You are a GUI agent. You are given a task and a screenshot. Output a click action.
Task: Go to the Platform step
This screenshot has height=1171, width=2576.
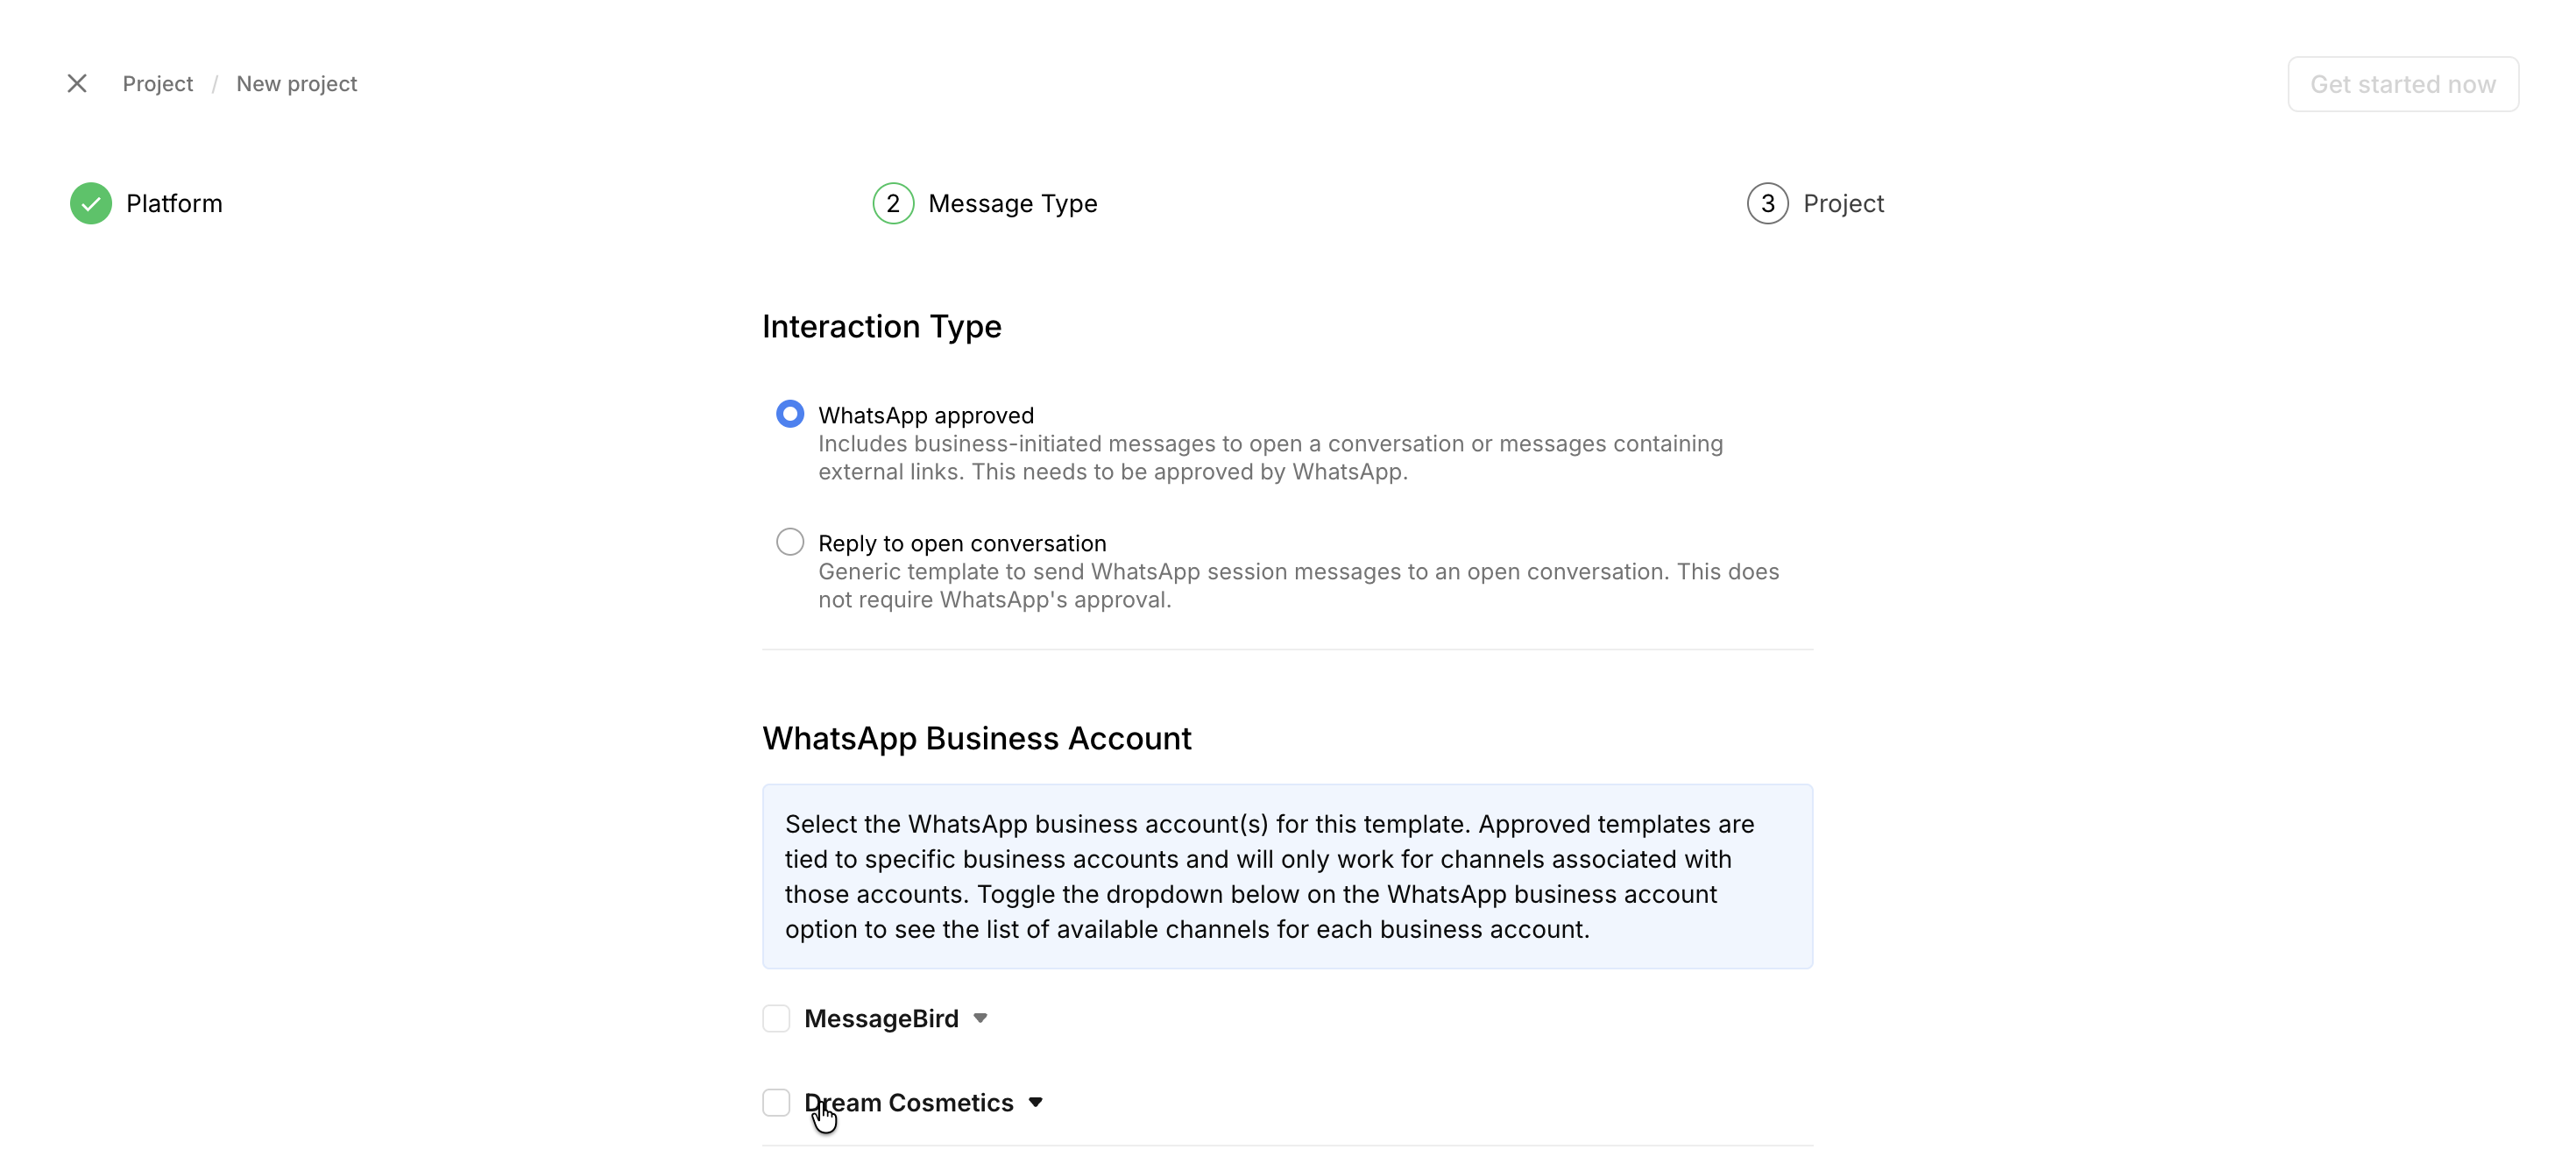click(x=174, y=204)
